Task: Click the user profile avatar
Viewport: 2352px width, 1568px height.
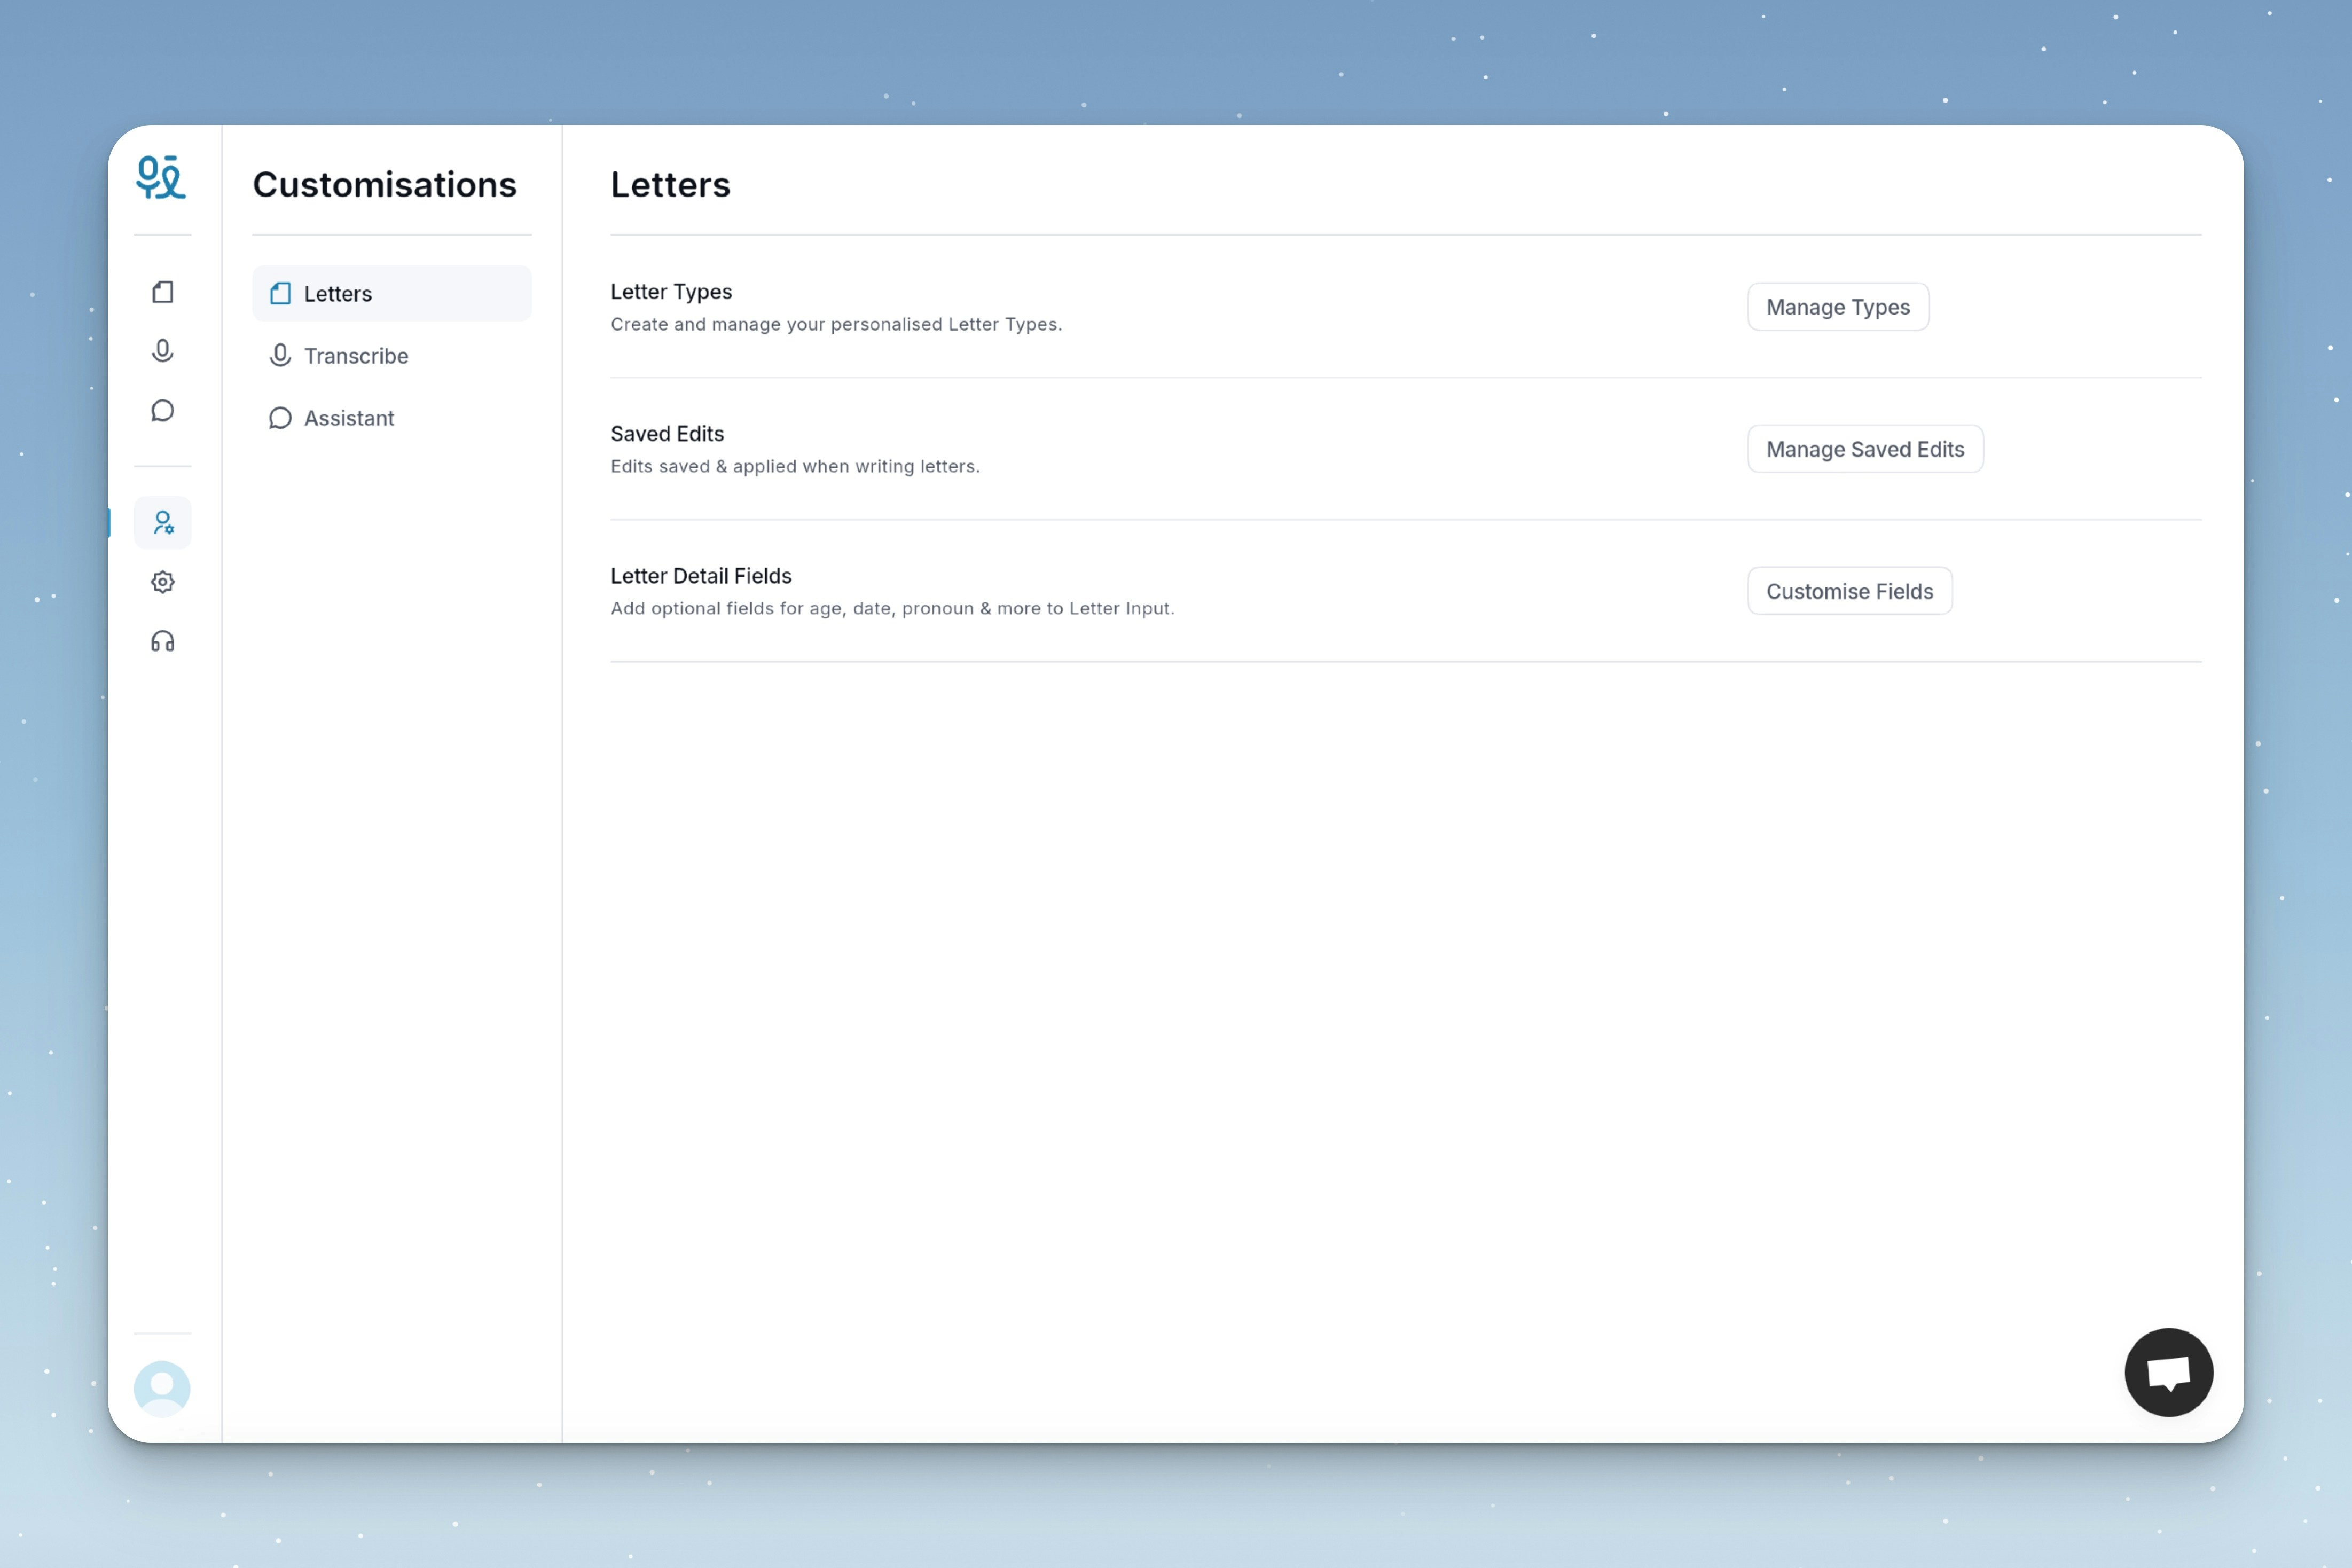Action: coord(162,1388)
